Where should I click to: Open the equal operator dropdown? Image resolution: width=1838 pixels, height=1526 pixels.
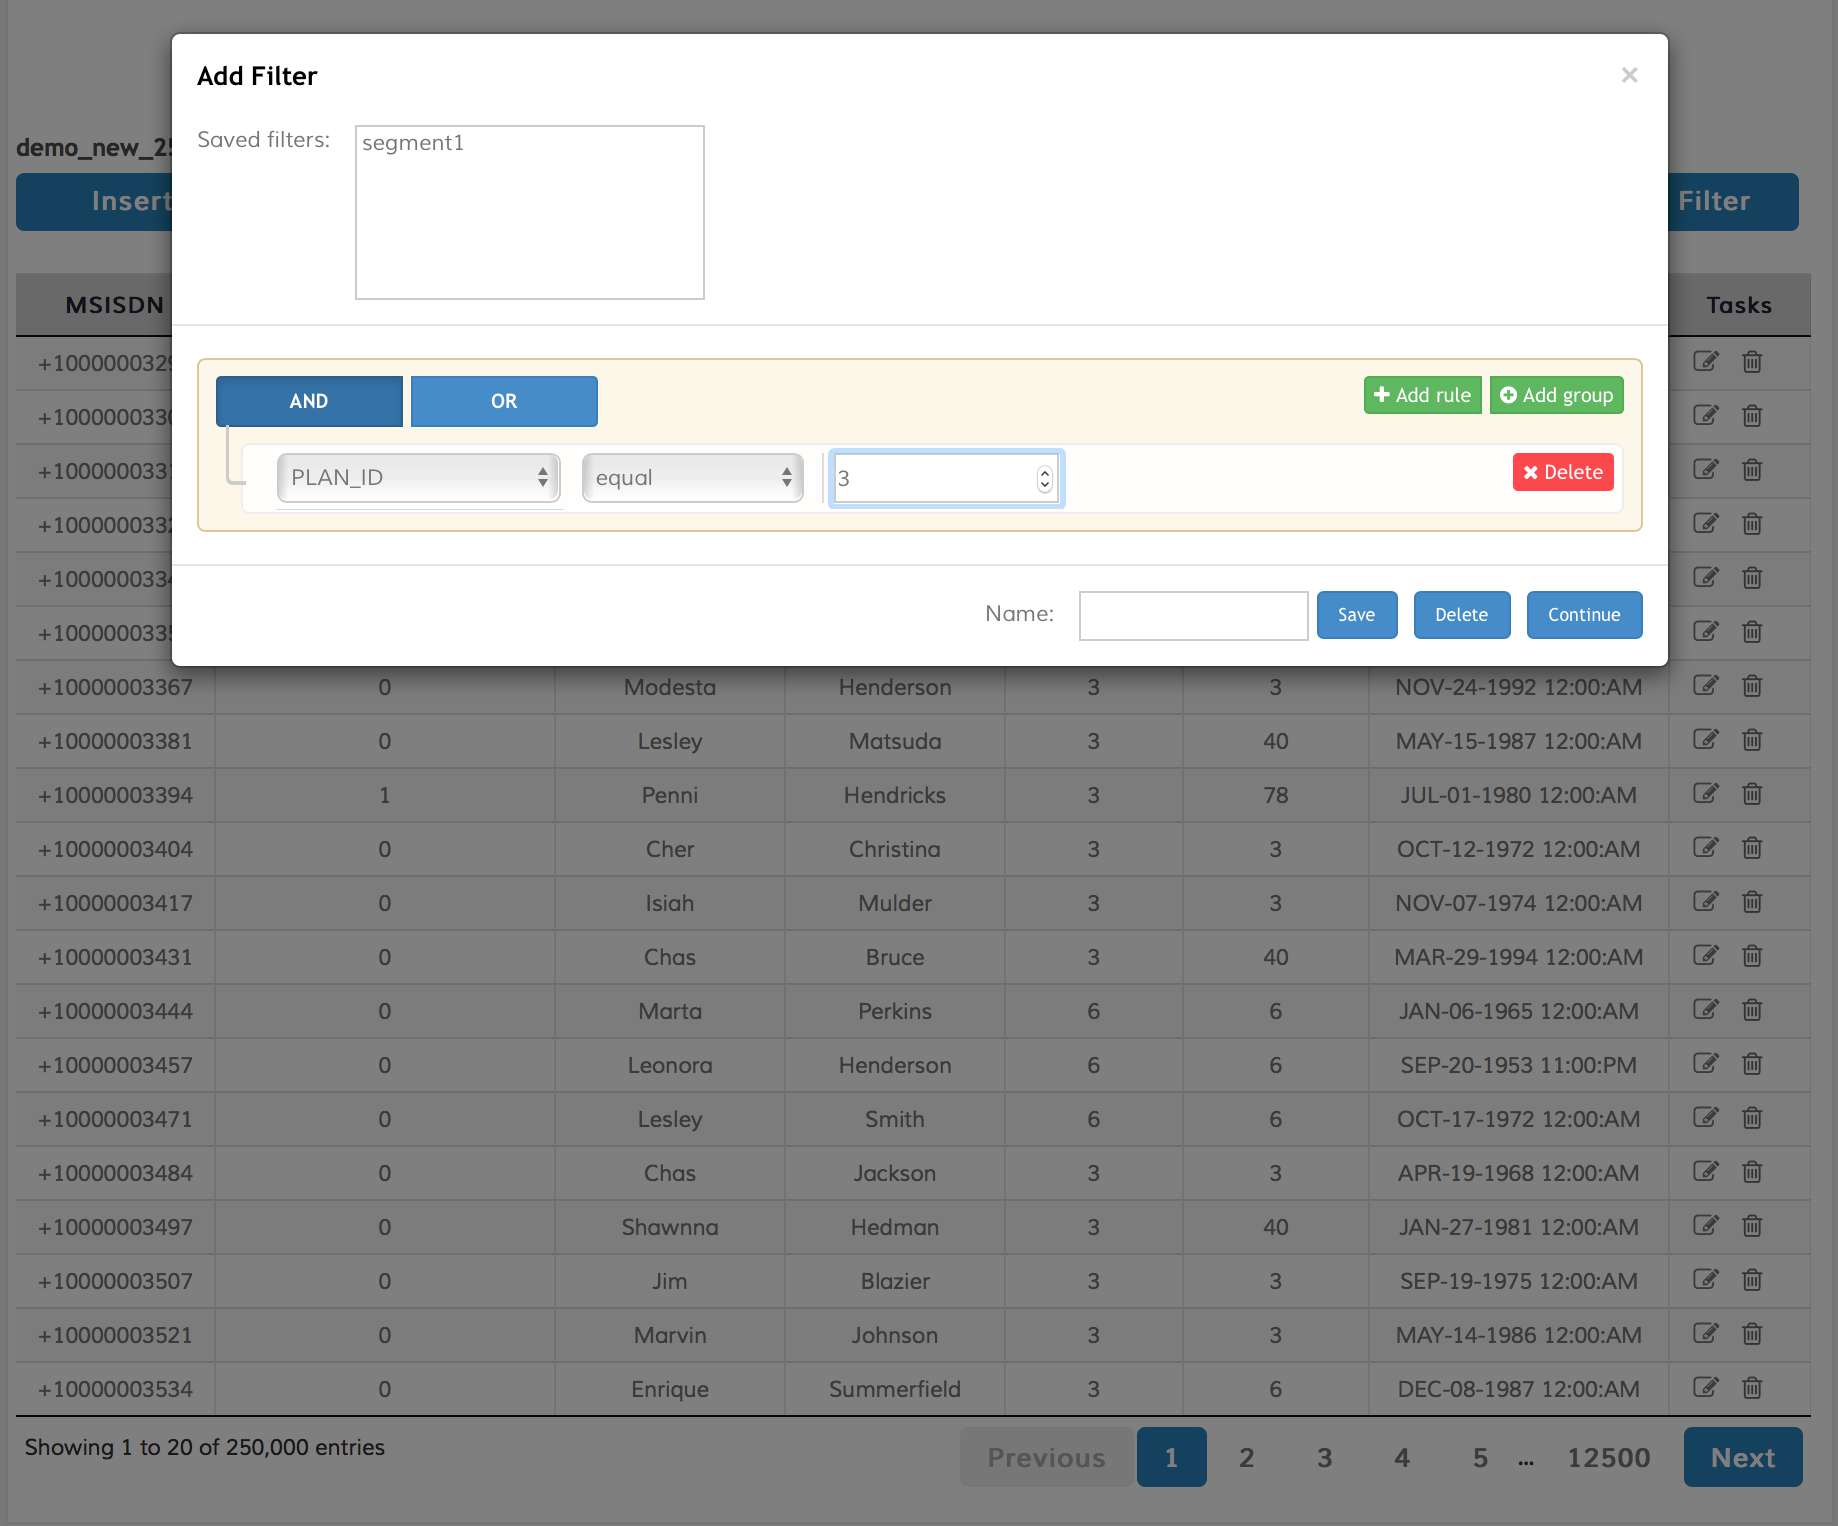pyautogui.click(x=692, y=478)
